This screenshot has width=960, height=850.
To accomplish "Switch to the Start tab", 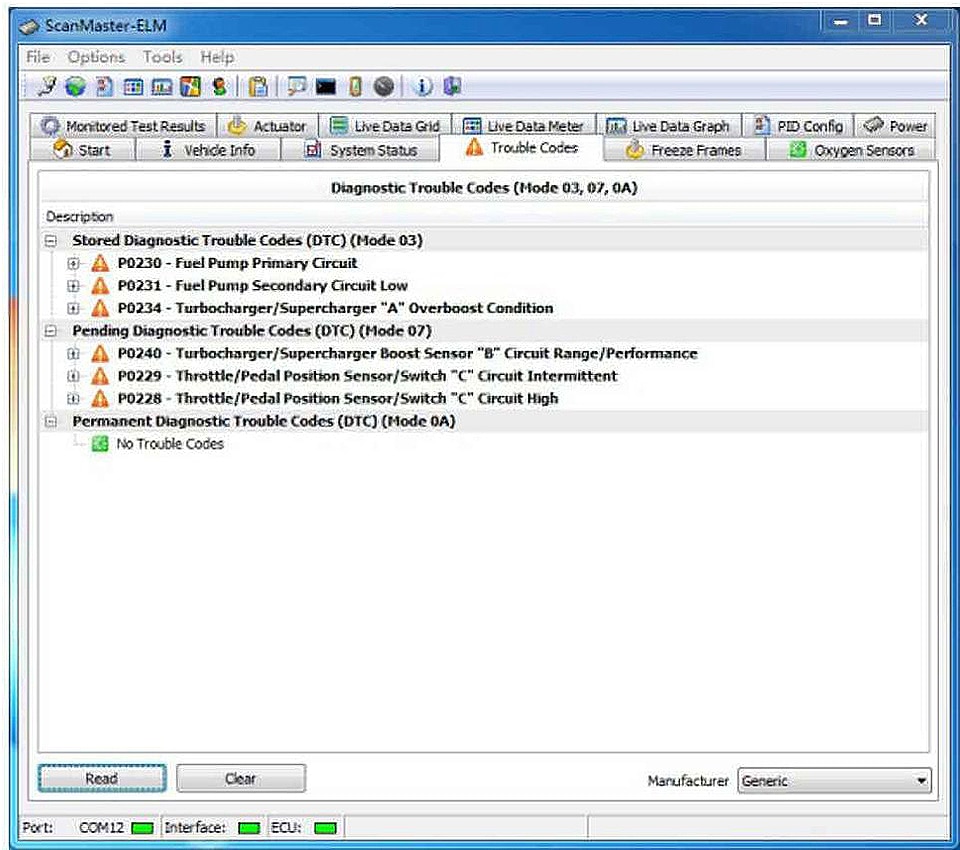I will (82, 150).
